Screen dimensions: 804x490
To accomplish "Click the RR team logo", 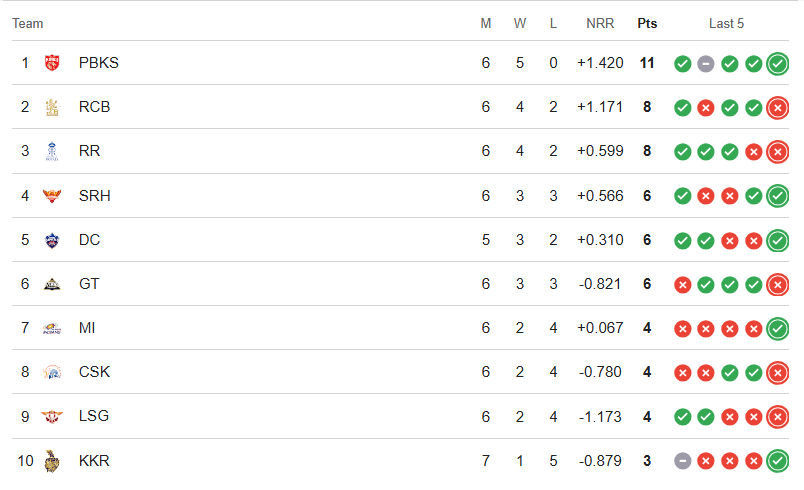I will (x=53, y=151).
